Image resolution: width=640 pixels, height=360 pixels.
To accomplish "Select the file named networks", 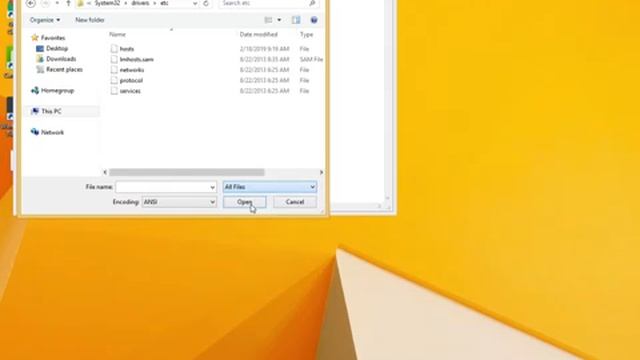I will click(132, 70).
